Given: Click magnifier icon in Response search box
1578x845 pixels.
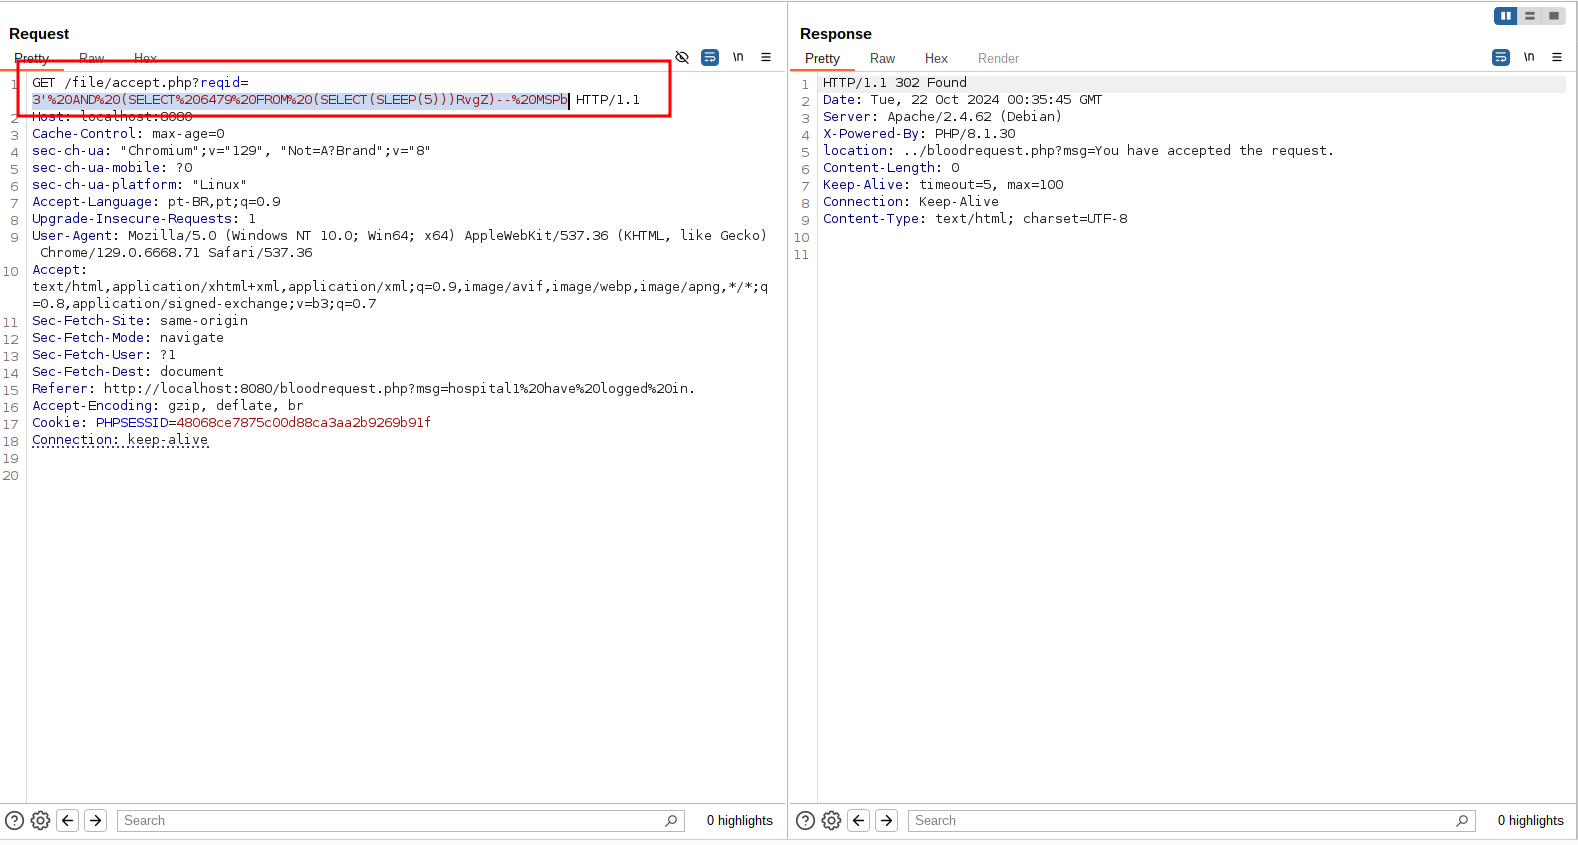Looking at the screenshot, I should 1462,820.
